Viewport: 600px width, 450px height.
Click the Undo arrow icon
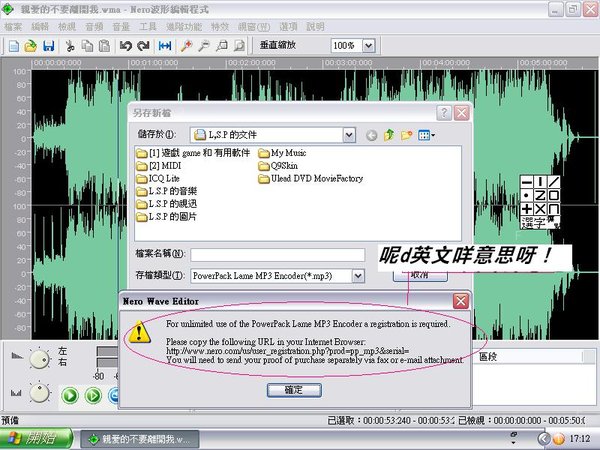point(126,46)
